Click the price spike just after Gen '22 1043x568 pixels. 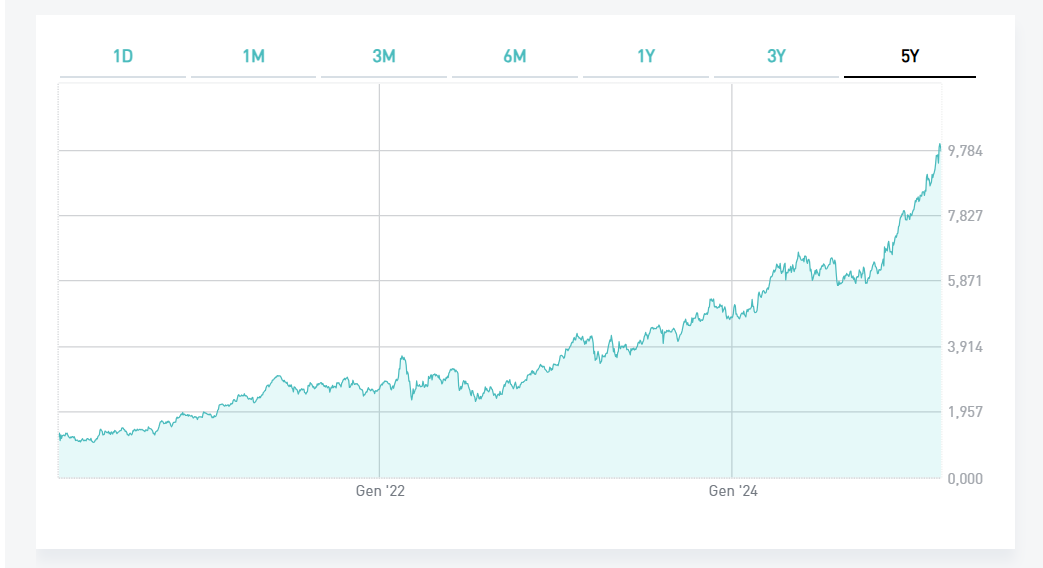(x=402, y=357)
